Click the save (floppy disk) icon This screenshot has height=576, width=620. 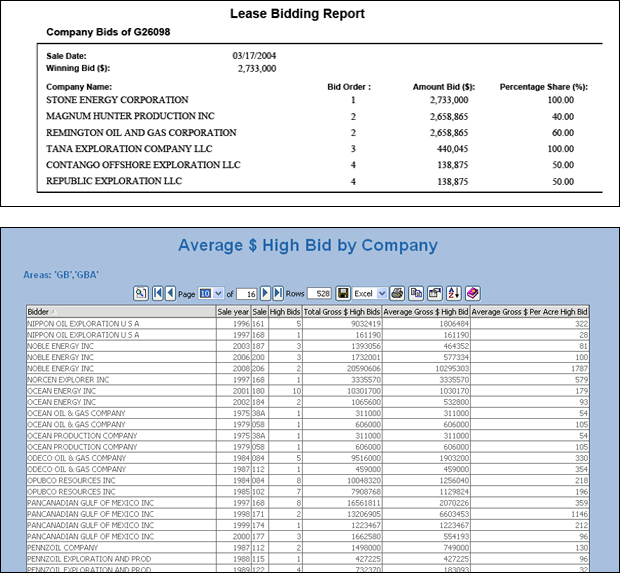point(343,293)
